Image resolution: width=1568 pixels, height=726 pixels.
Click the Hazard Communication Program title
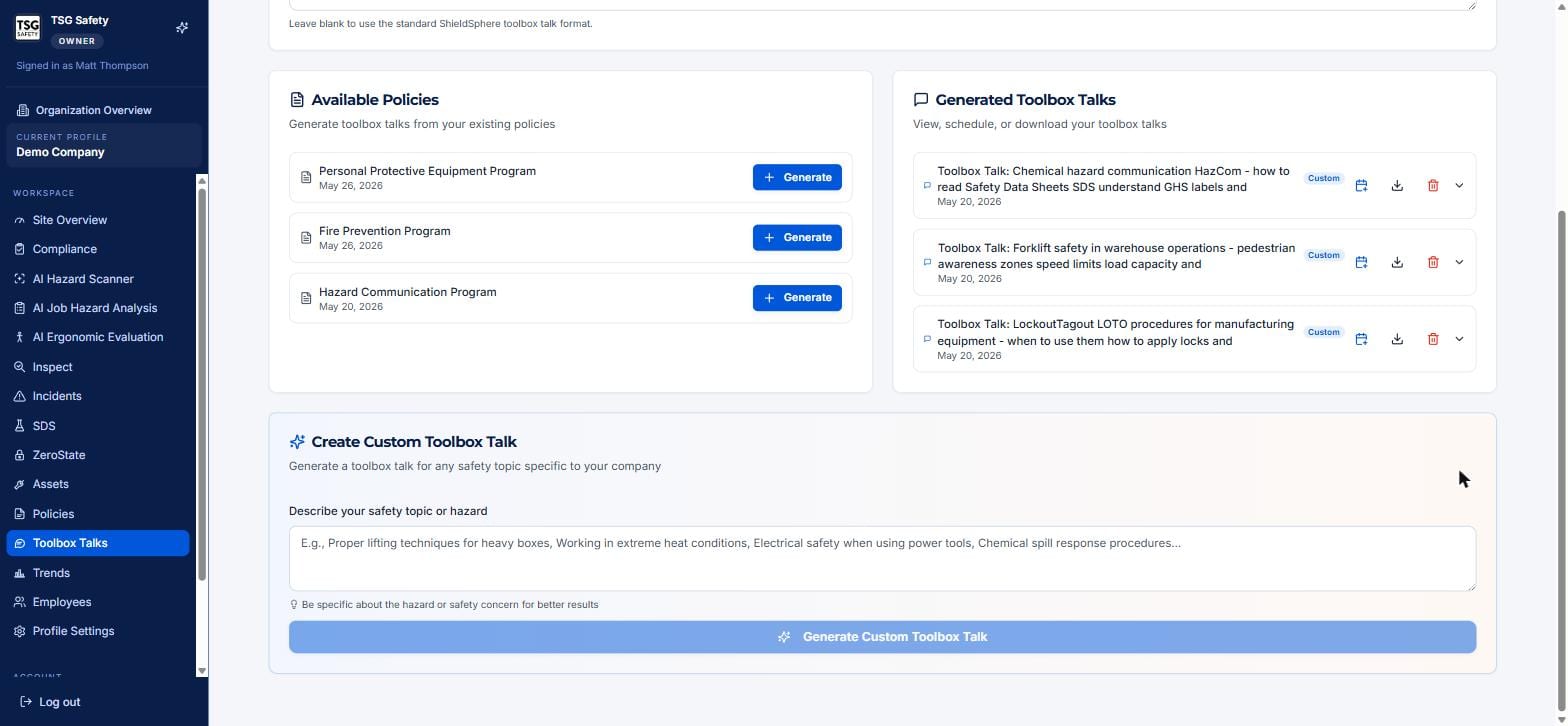(407, 292)
